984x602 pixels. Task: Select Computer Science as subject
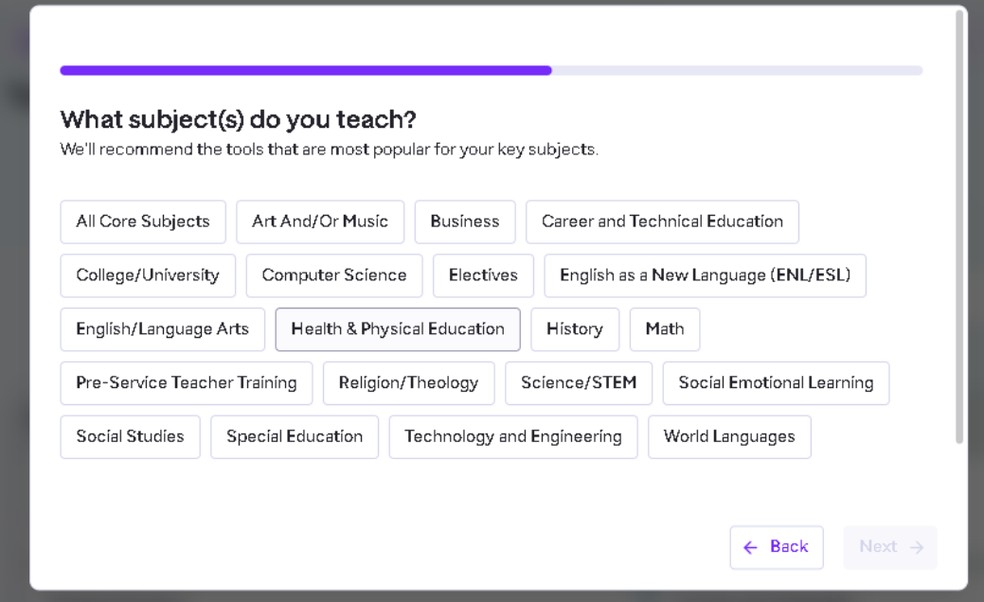pos(334,276)
